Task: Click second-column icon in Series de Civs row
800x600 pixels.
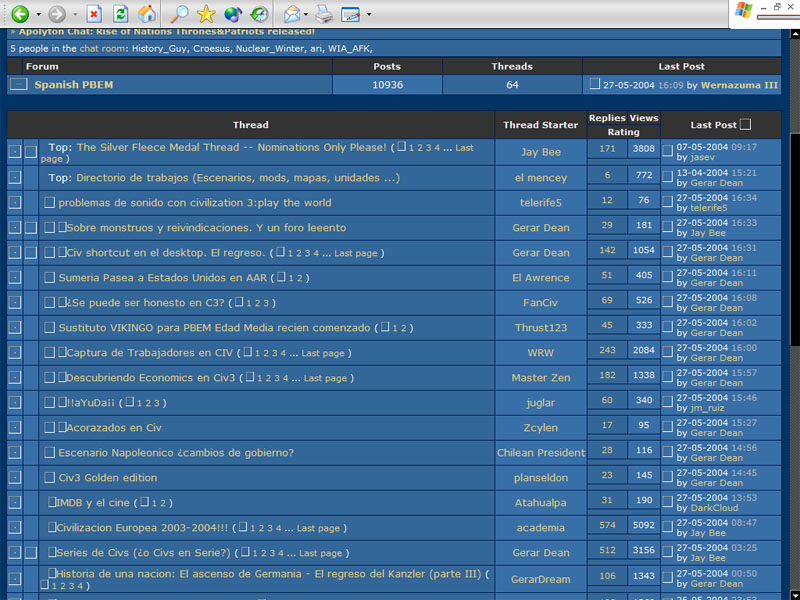Action: coord(31,553)
